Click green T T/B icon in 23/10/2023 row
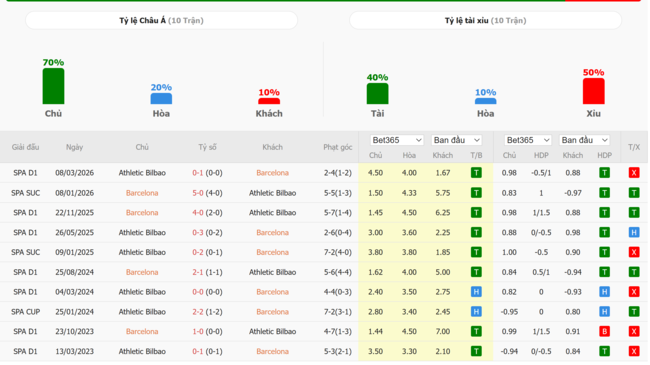This screenshot has width=650, height=365. 476,331
